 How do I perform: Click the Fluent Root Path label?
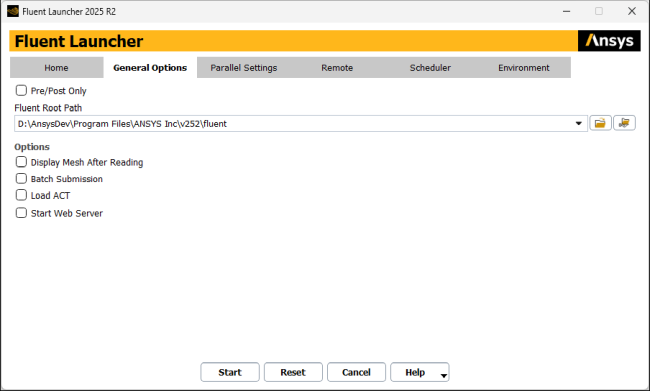pos(48,108)
